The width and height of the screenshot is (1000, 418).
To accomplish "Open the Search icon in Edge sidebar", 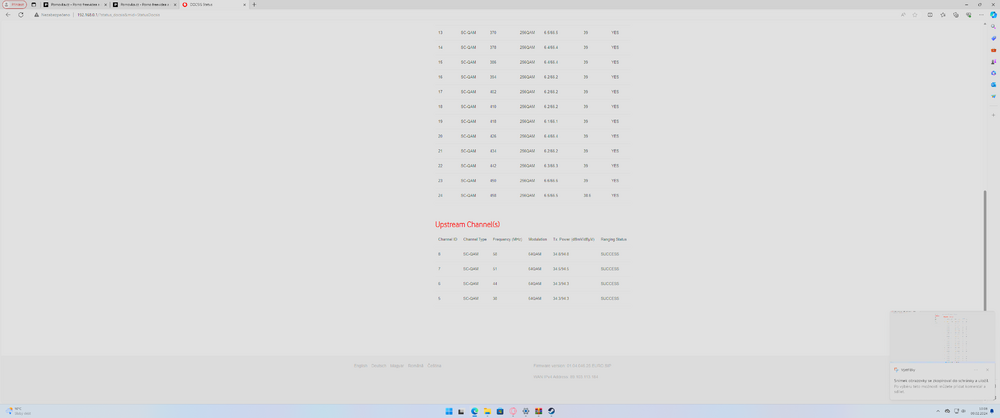I will pos(993,28).
